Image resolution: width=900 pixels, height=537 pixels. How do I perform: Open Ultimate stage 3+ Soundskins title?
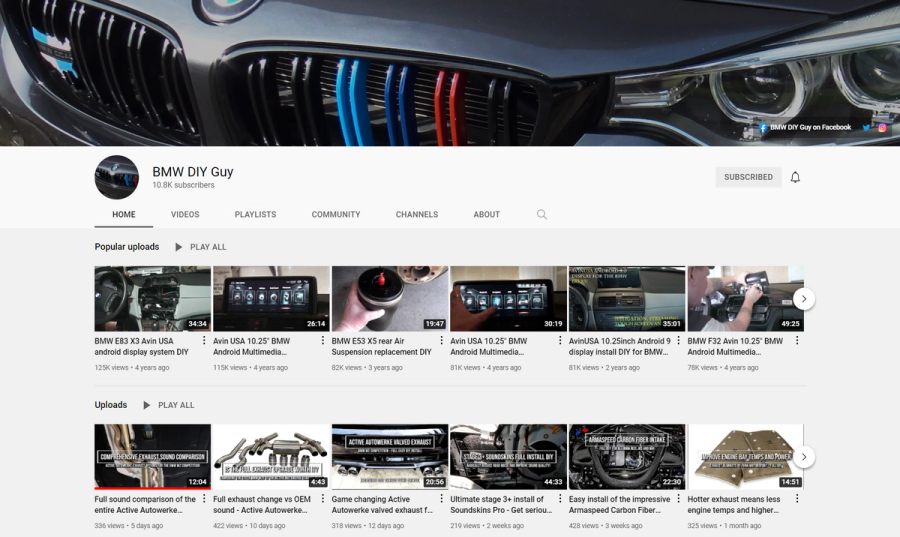click(501, 505)
